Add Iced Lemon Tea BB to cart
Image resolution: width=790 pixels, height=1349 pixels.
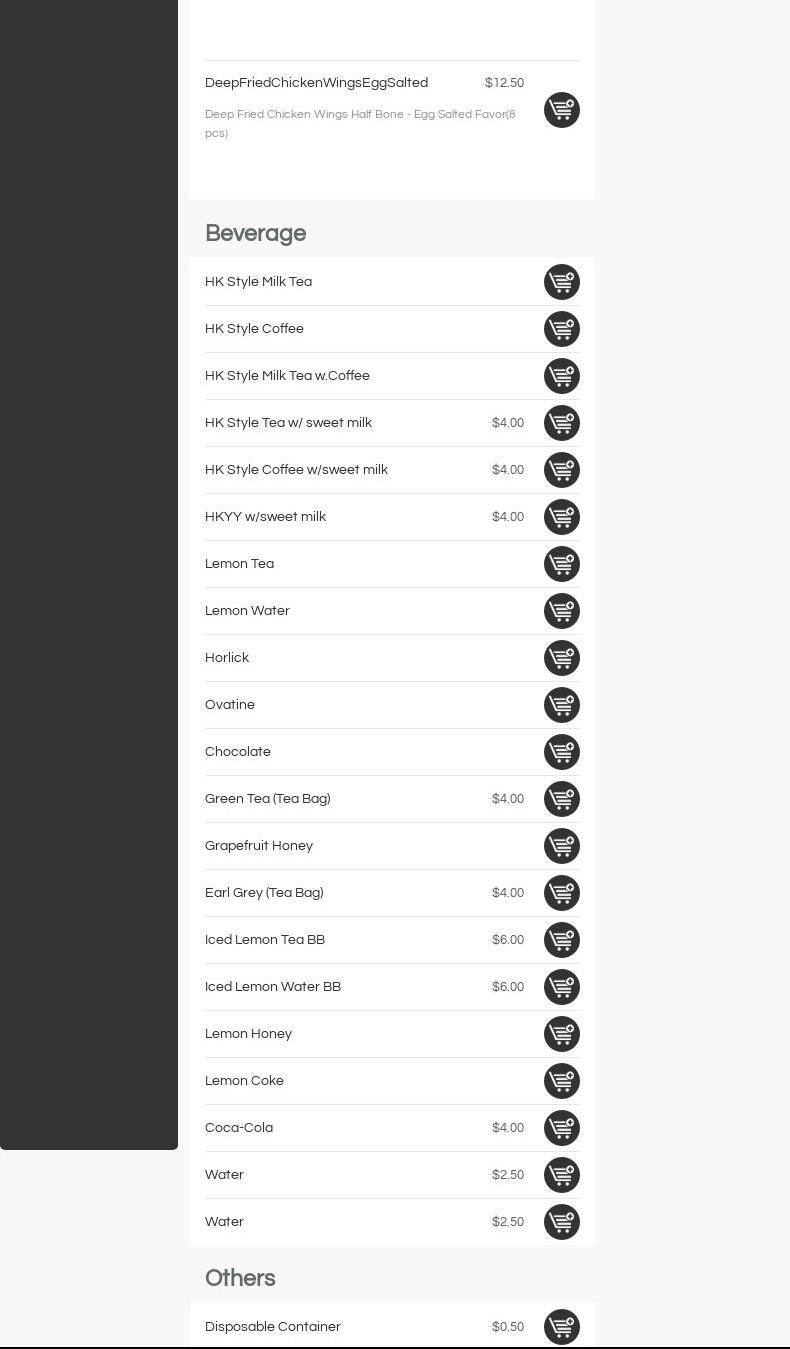click(x=561, y=940)
